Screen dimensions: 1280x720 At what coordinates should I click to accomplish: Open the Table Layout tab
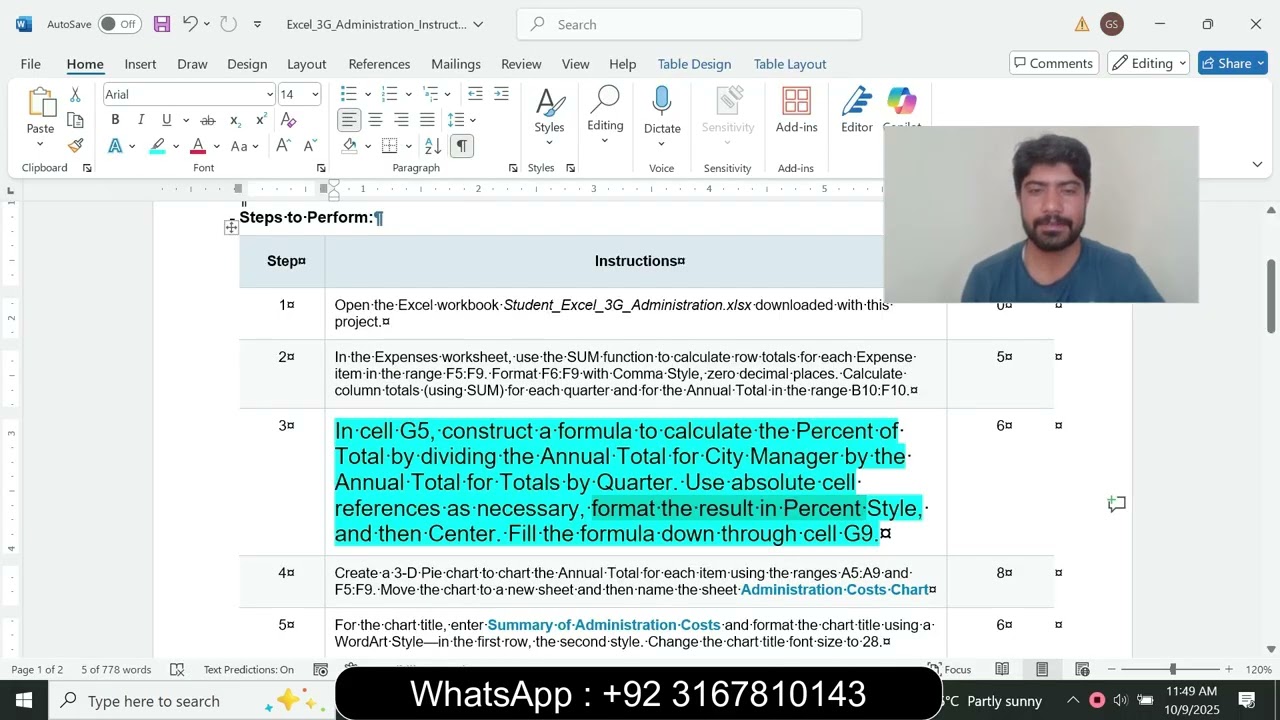[x=790, y=64]
